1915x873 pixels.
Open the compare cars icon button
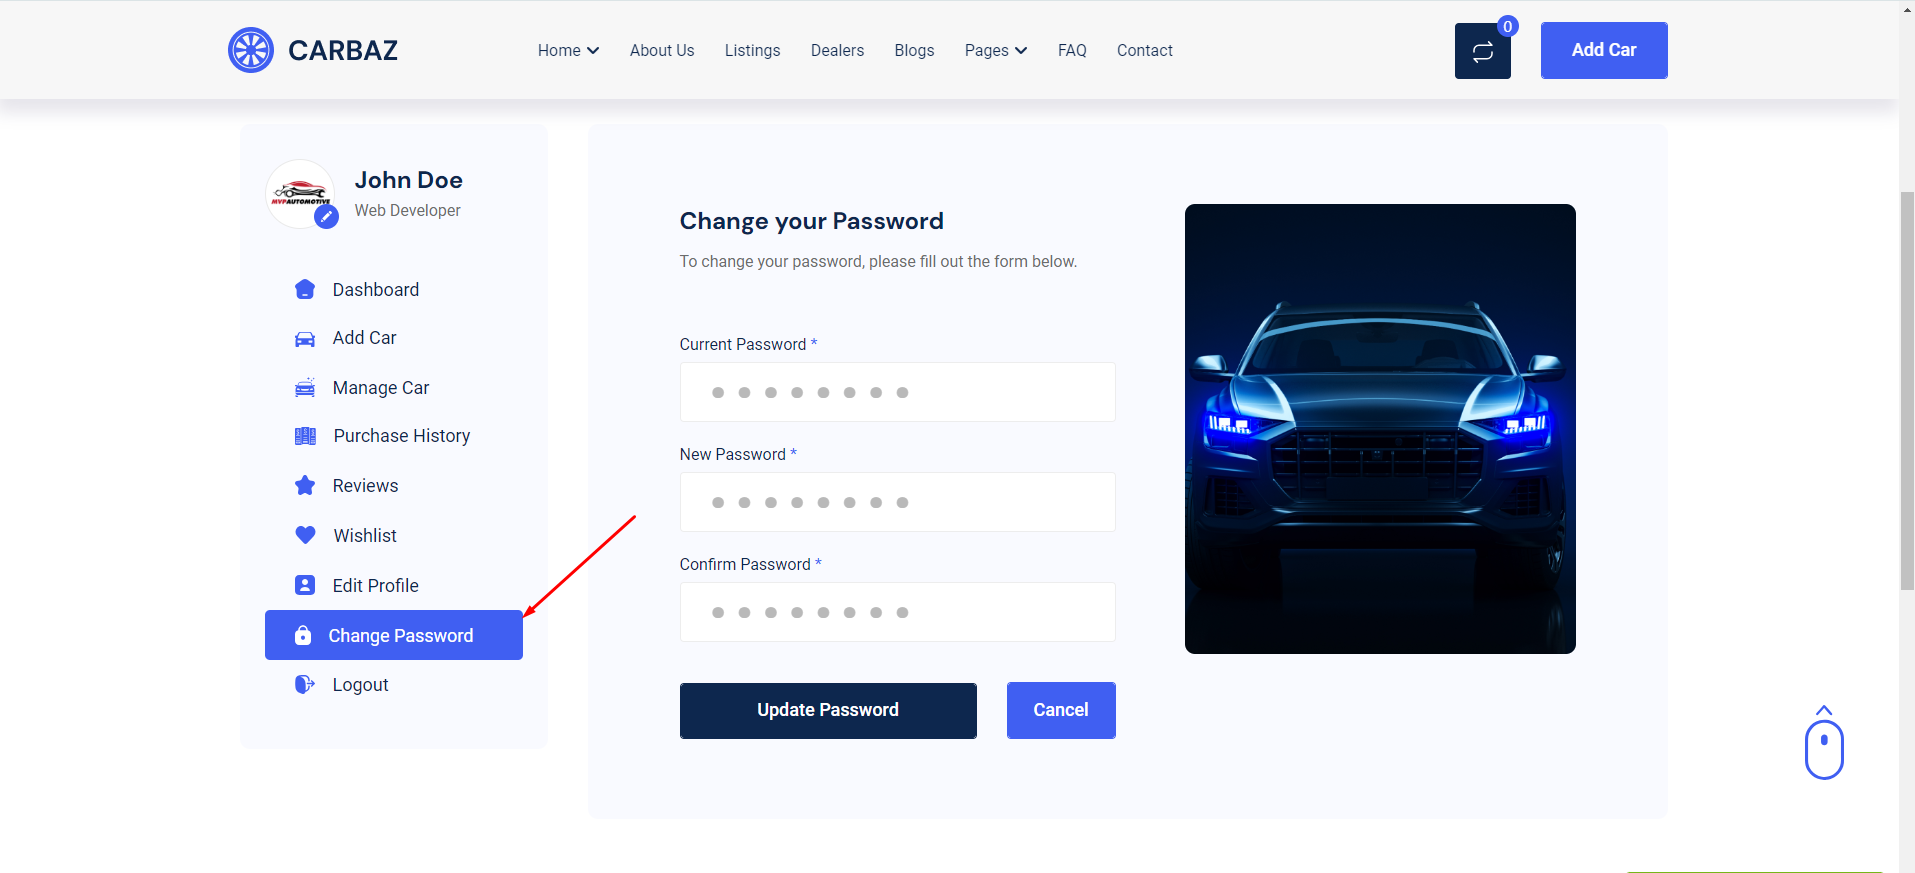(x=1482, y=51)
